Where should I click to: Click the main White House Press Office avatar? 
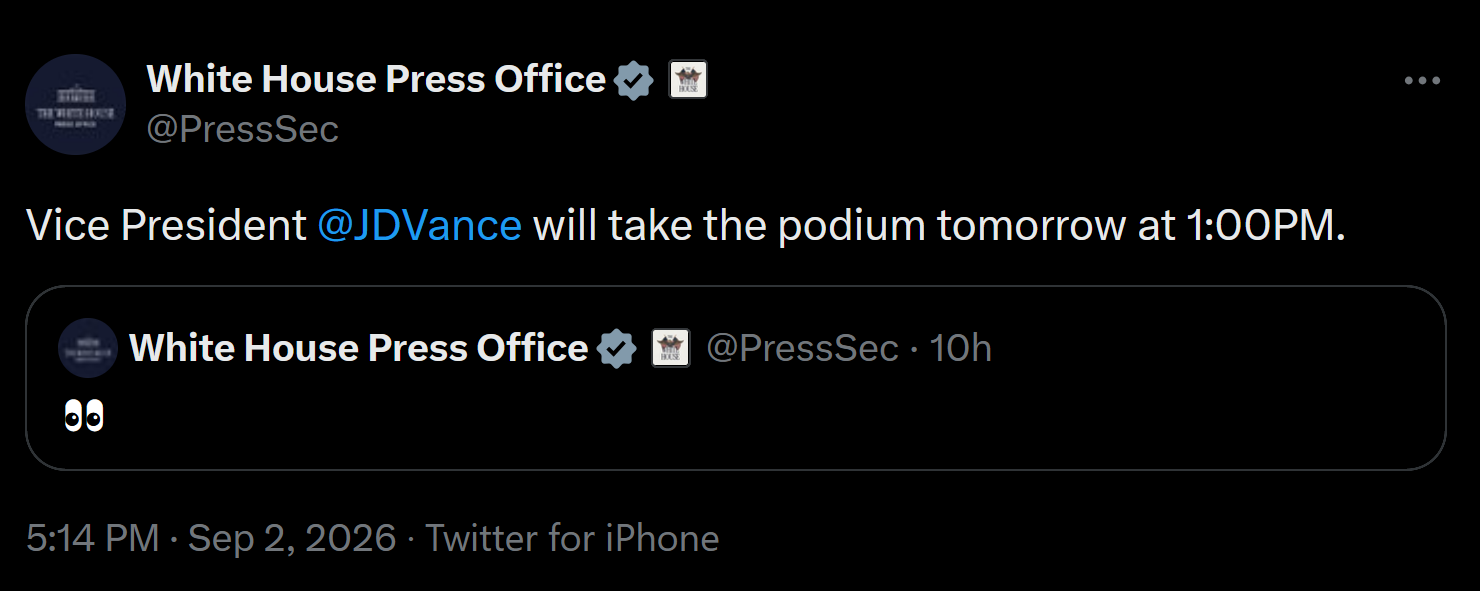click(x=75, y=104)
